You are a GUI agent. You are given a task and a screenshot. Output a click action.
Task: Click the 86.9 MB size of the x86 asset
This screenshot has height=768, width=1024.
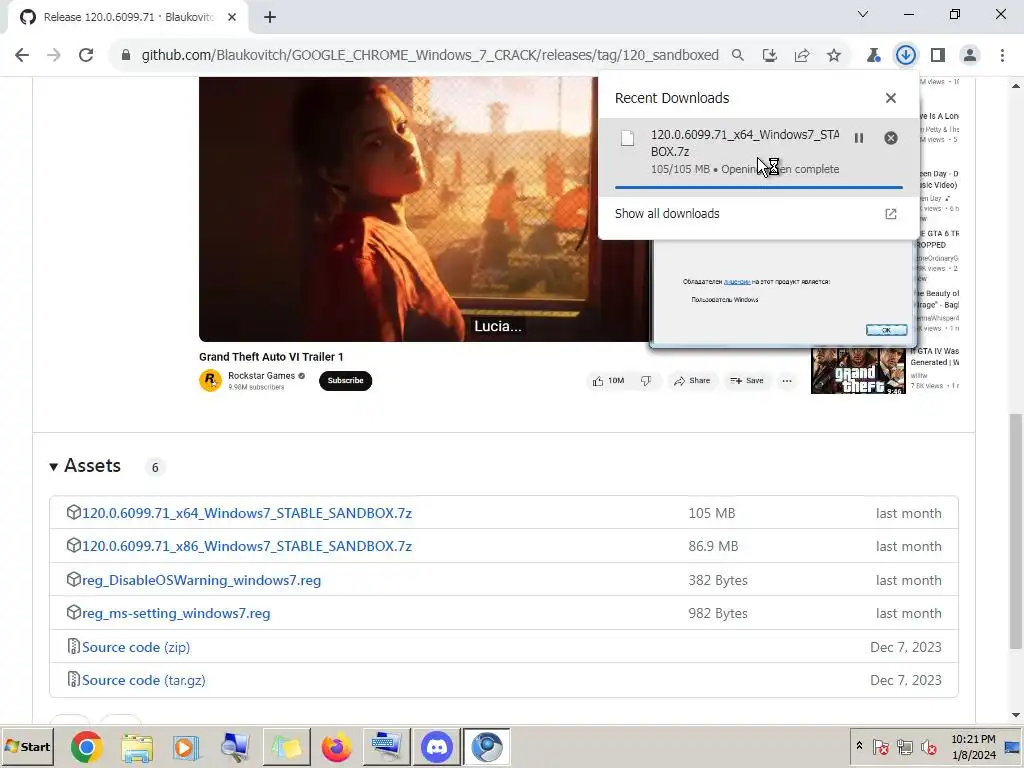[713, 546]
